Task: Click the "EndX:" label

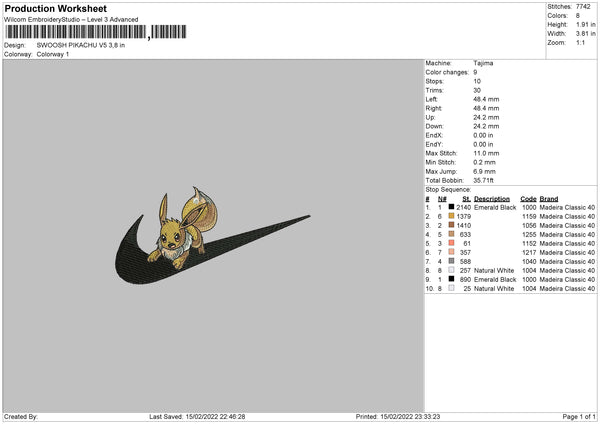Action: point(434,135)
